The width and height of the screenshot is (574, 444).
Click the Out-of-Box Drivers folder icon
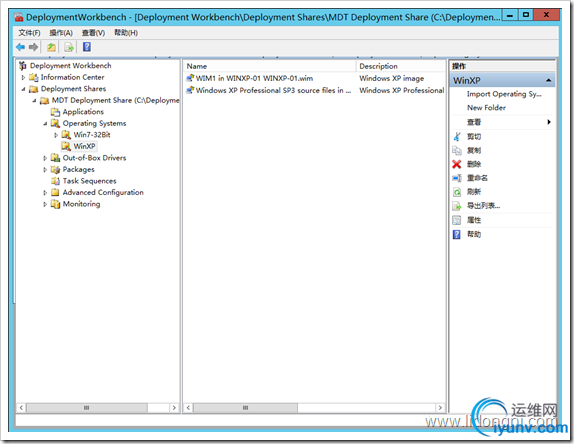click(x=55, y=158)
